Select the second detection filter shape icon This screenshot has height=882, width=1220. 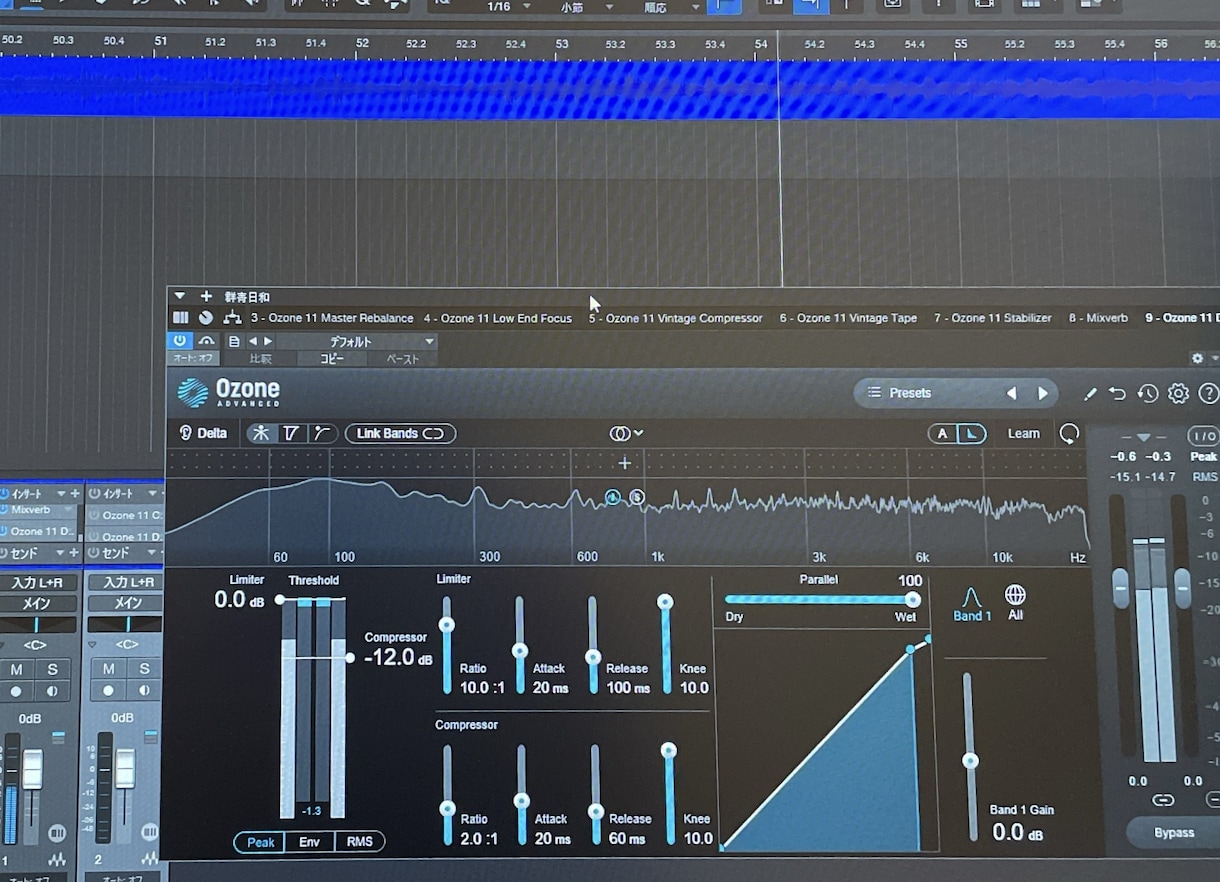pyautogui.click(x=291, y=433)
